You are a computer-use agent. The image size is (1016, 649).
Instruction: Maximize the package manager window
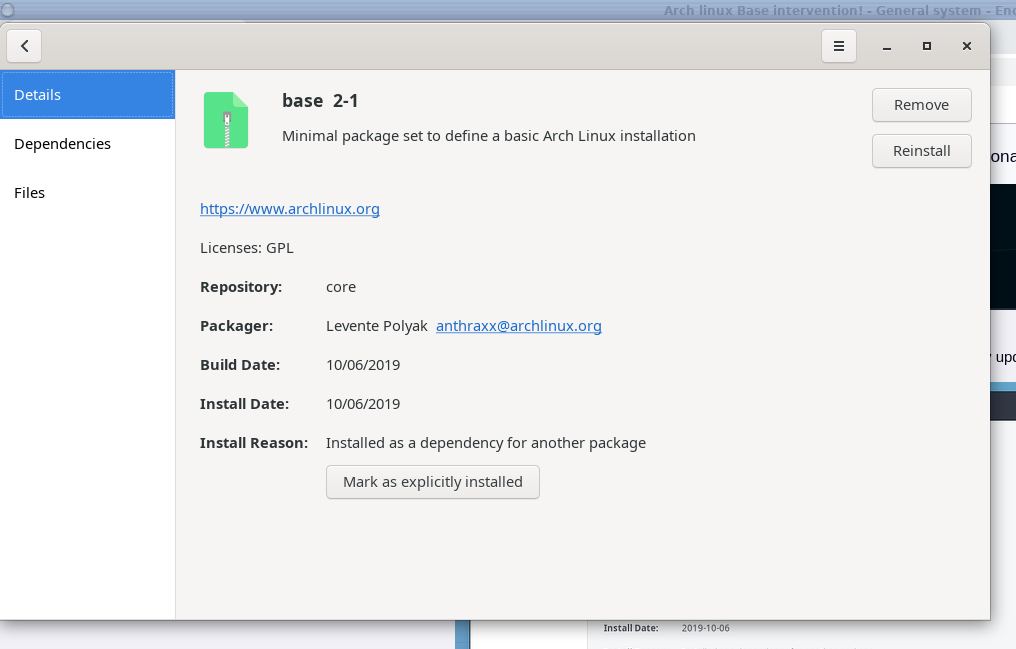(x=927, y=46)
